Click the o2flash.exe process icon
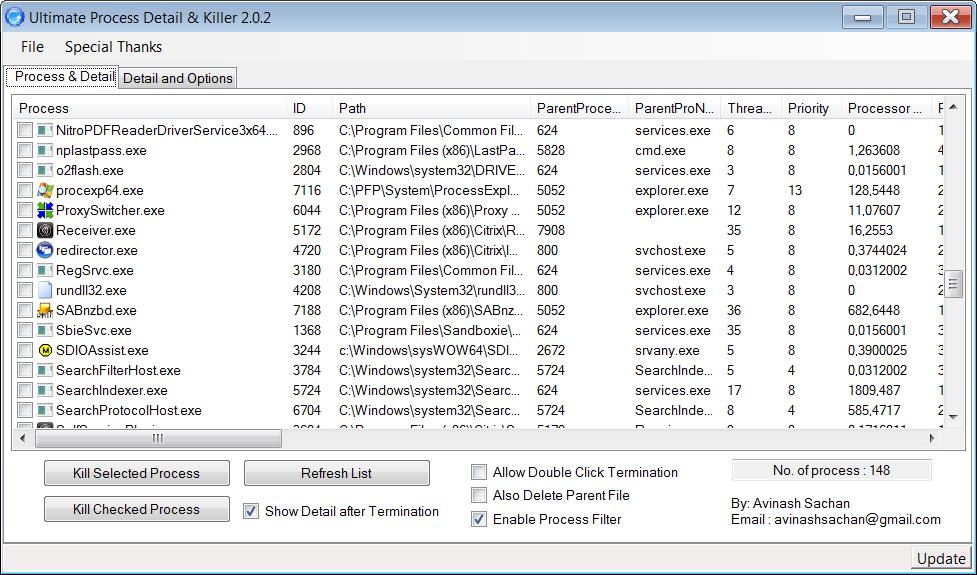977x575 pixels. pos(45,170)
